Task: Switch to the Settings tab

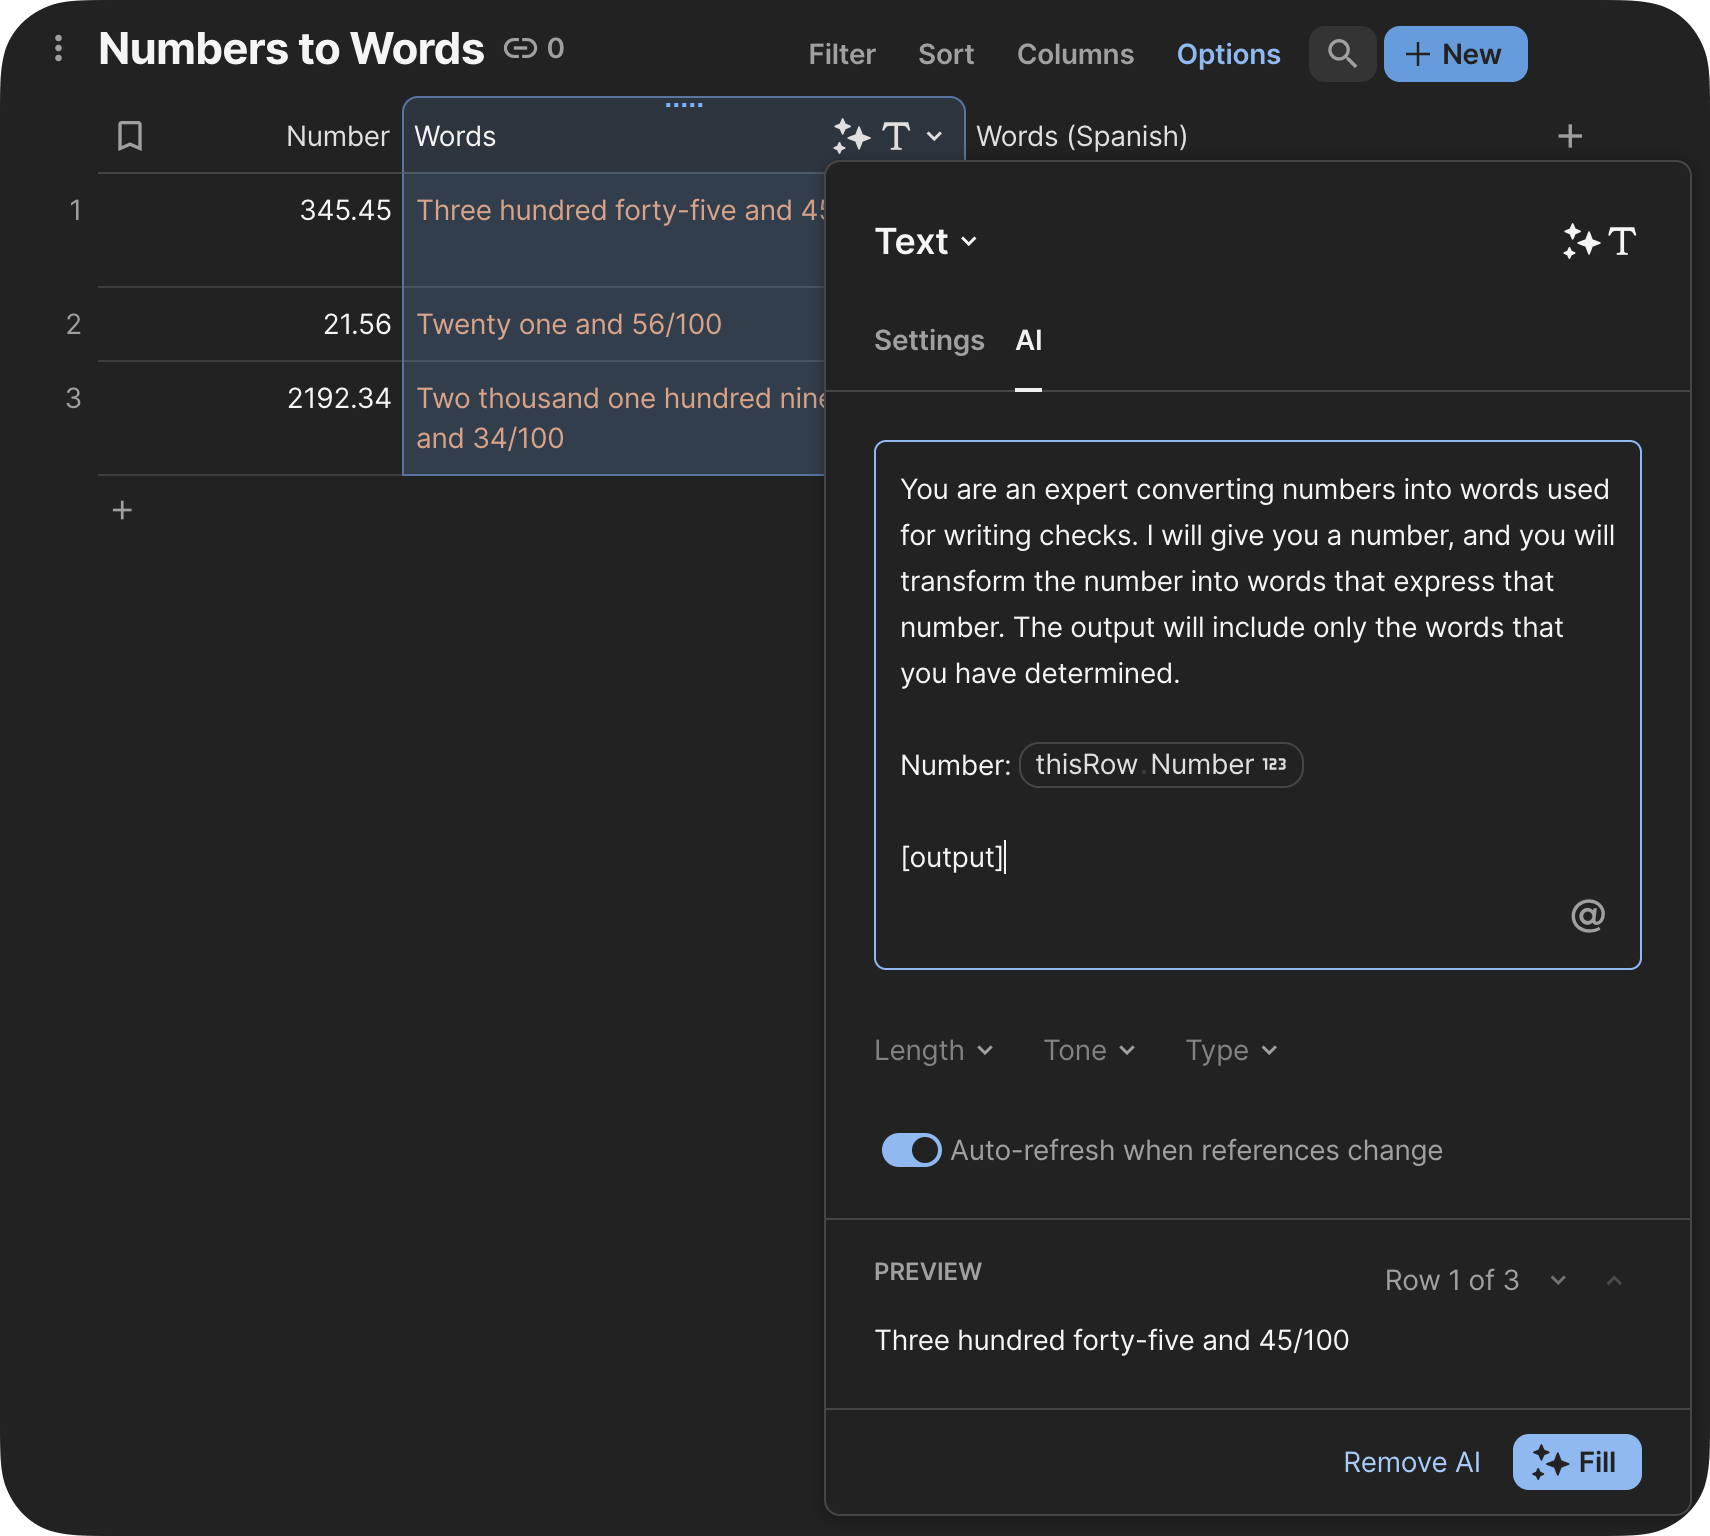Action: click(929, 340)
